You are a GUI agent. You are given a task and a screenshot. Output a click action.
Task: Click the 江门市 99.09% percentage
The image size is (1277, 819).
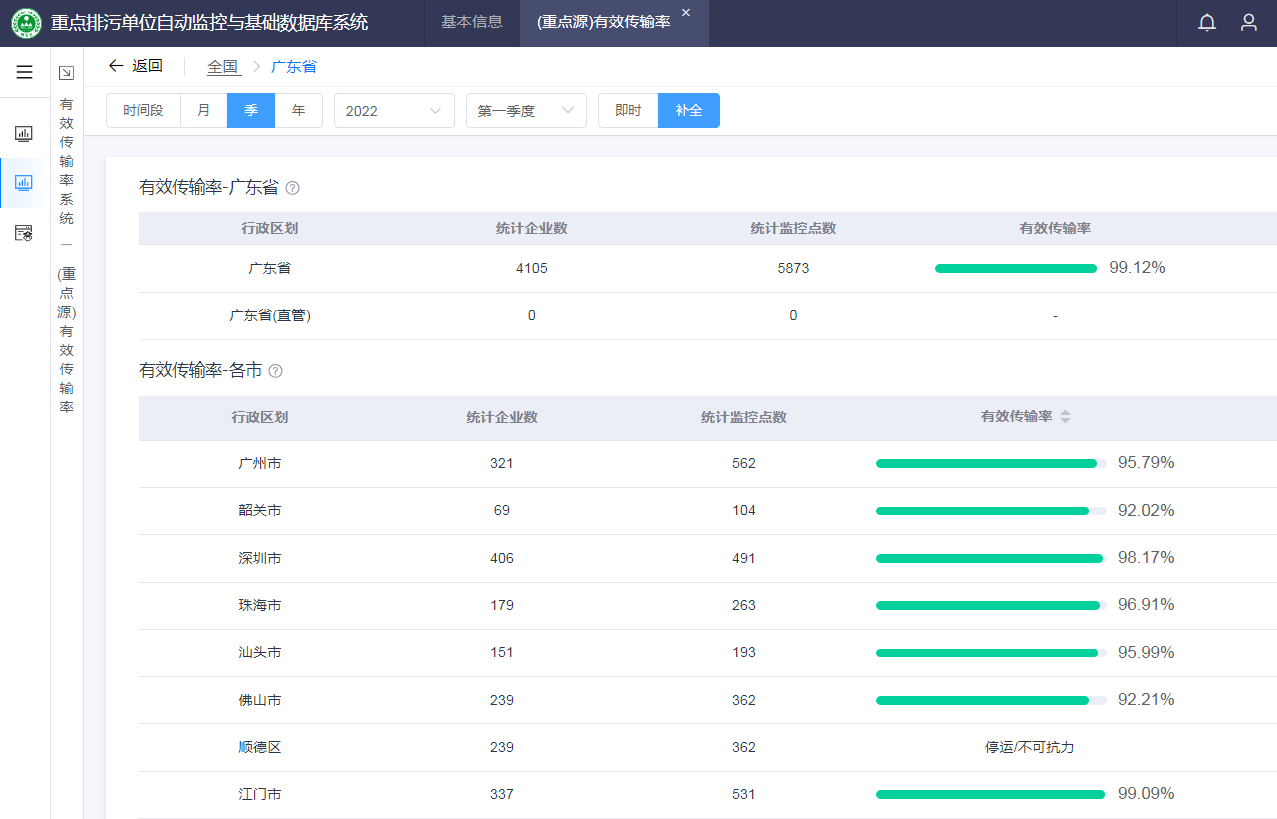click(x=1146, y=793)
